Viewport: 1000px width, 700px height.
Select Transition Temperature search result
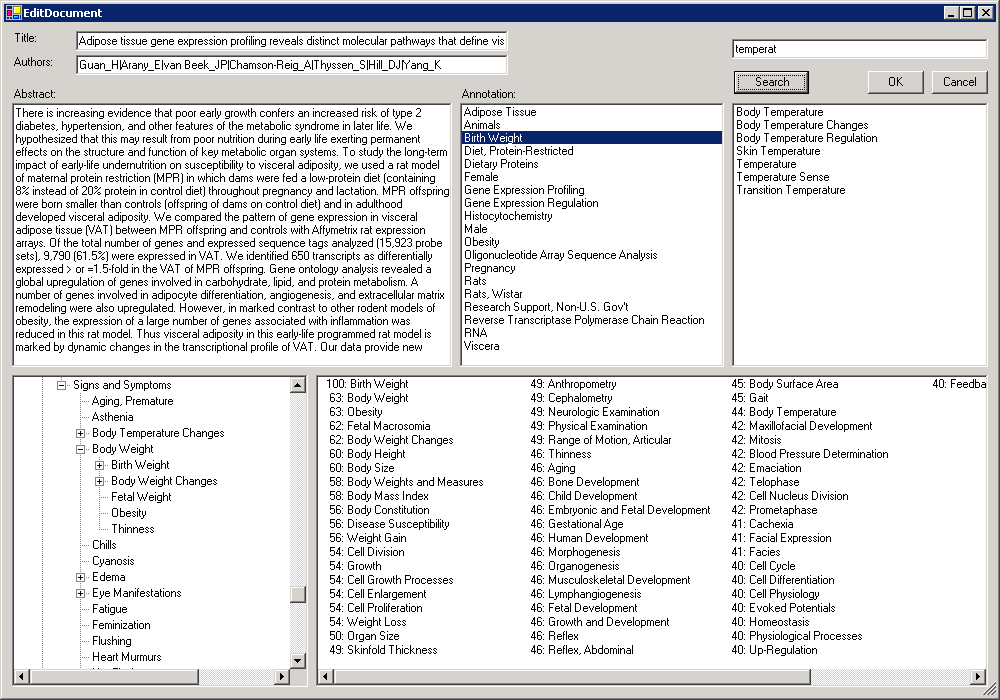[x=790, y=190]
